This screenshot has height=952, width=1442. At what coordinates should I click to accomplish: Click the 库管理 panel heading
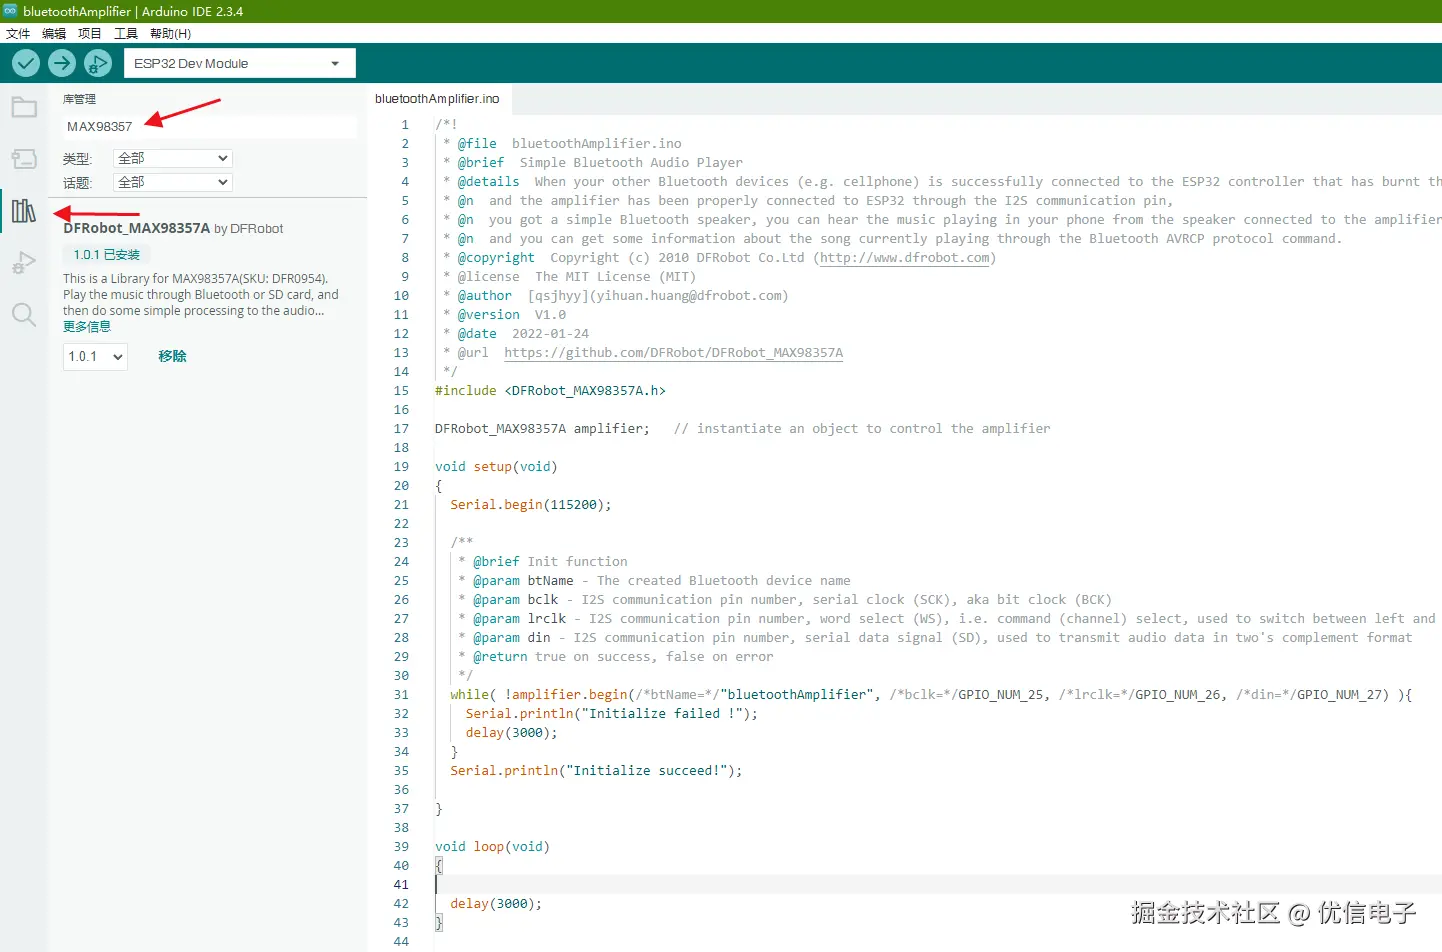[80, 99]
